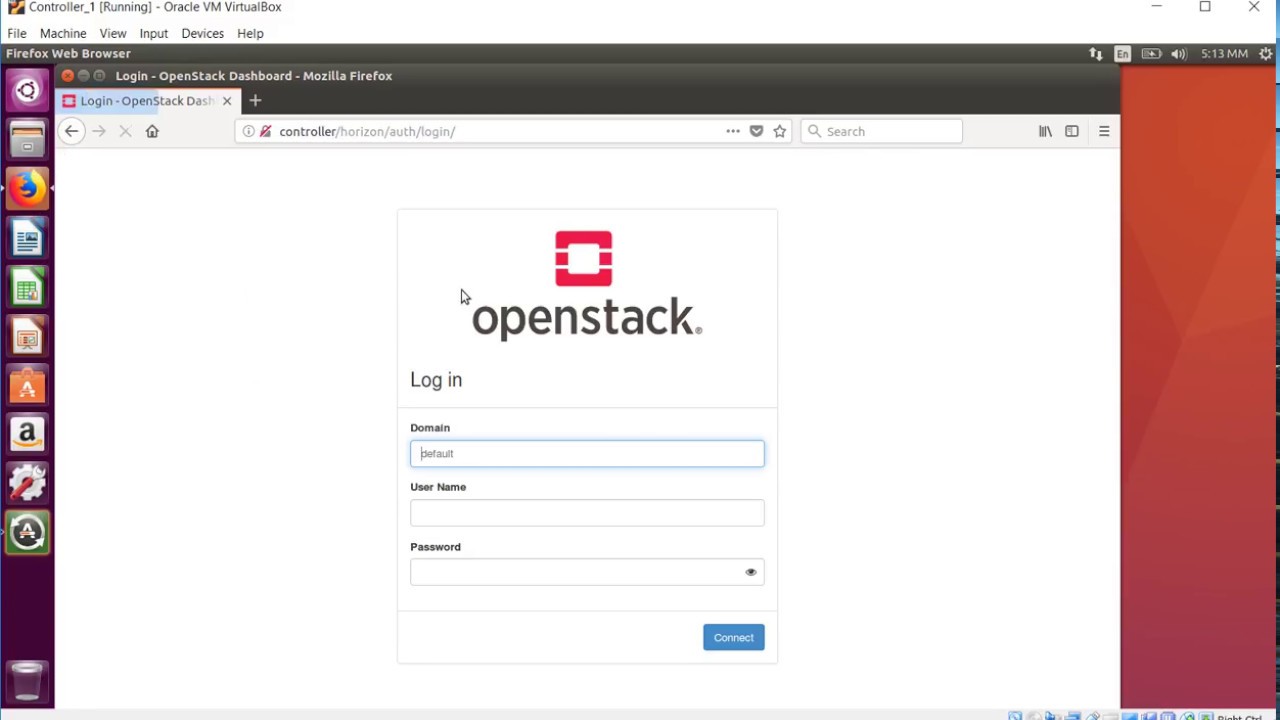Open Amazon launcher icon
Image resolution: width=1280 pixels, height=720 pixels.
pos(27,434)
